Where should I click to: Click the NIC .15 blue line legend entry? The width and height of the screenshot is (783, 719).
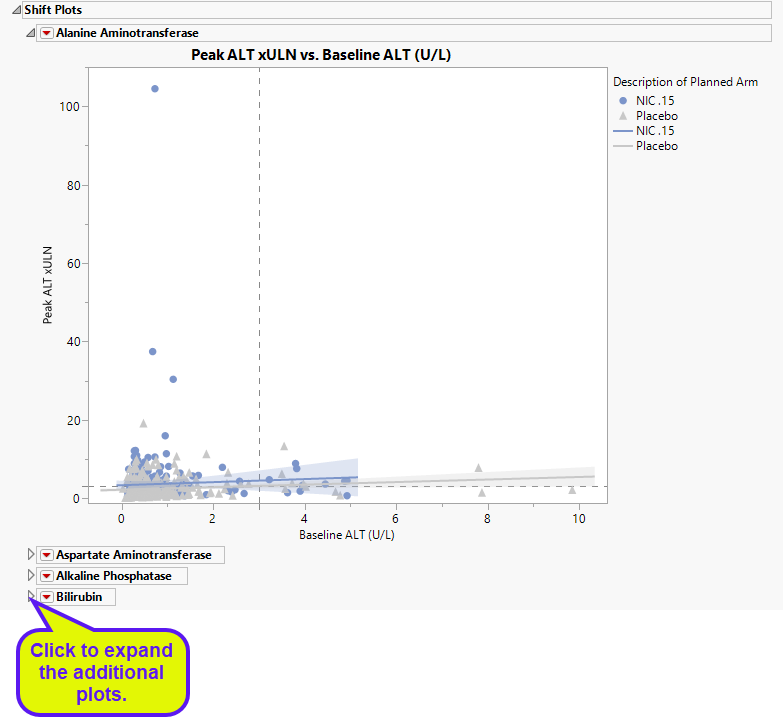pyautogui.click(x=644, y=131)
